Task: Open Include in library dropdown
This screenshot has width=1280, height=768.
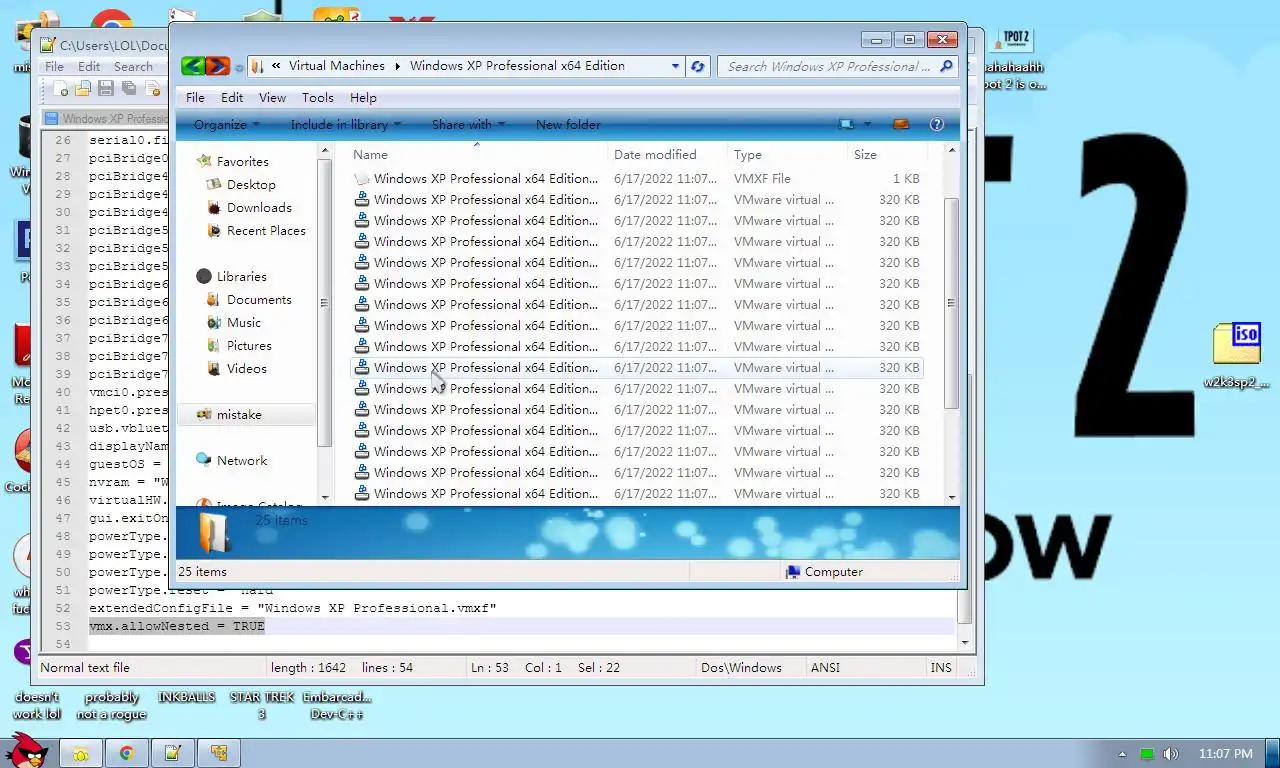Action: point(345,125)
